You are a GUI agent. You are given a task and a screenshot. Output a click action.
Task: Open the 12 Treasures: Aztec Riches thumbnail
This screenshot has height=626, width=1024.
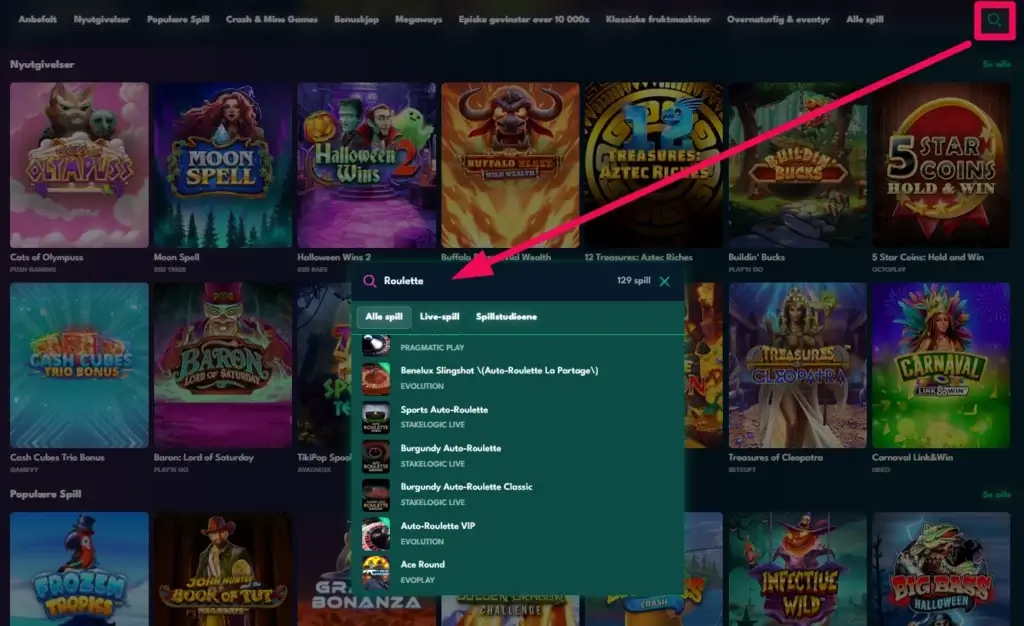pyautogui.click(x=654, y=164)
